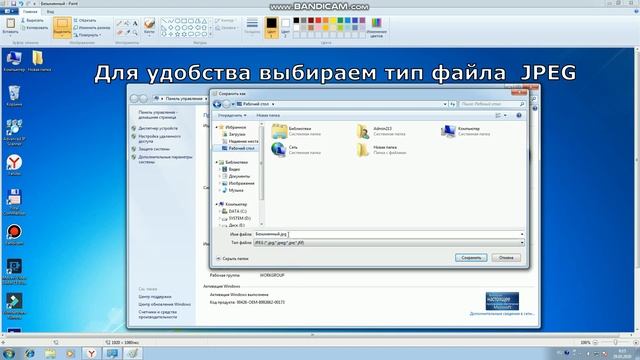The image size is (640, 360).
Task: Select the Цвет 1 color box
Action: [271, 27]
